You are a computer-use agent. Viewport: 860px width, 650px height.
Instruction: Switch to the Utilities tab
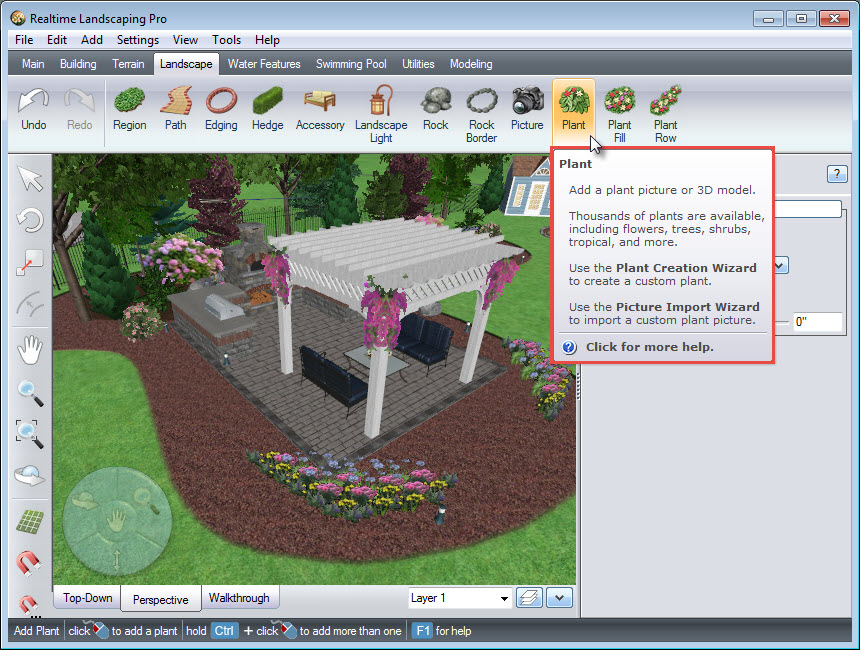(418, 64)
